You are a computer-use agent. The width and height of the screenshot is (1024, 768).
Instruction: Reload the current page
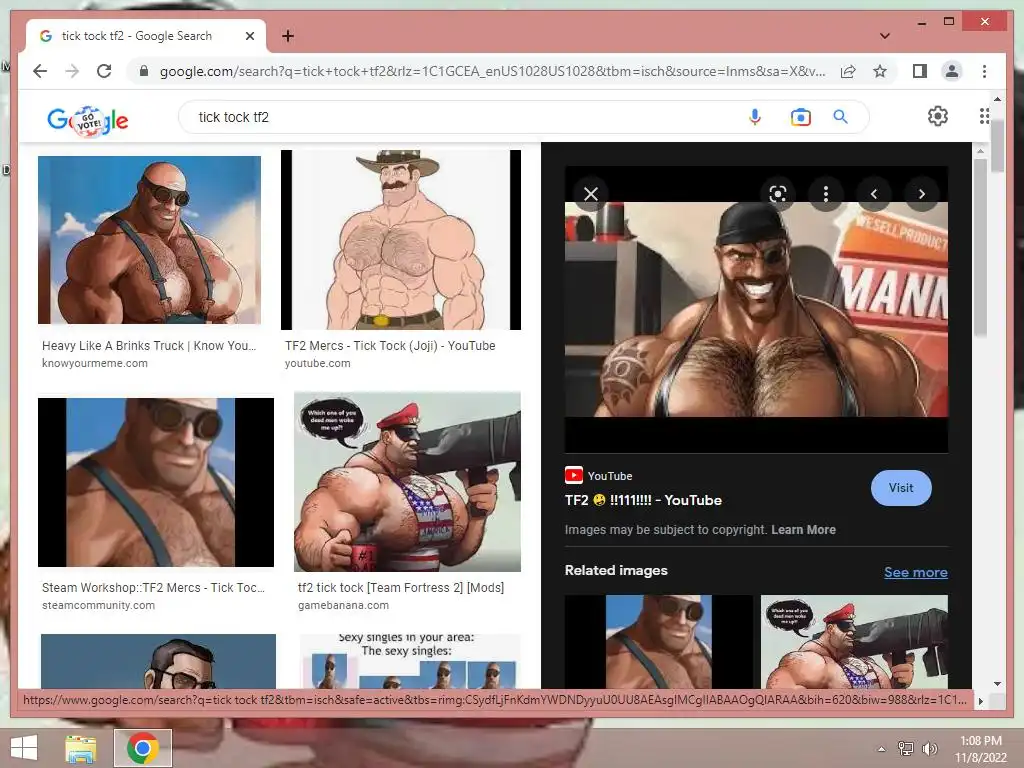tap(104, 71)
